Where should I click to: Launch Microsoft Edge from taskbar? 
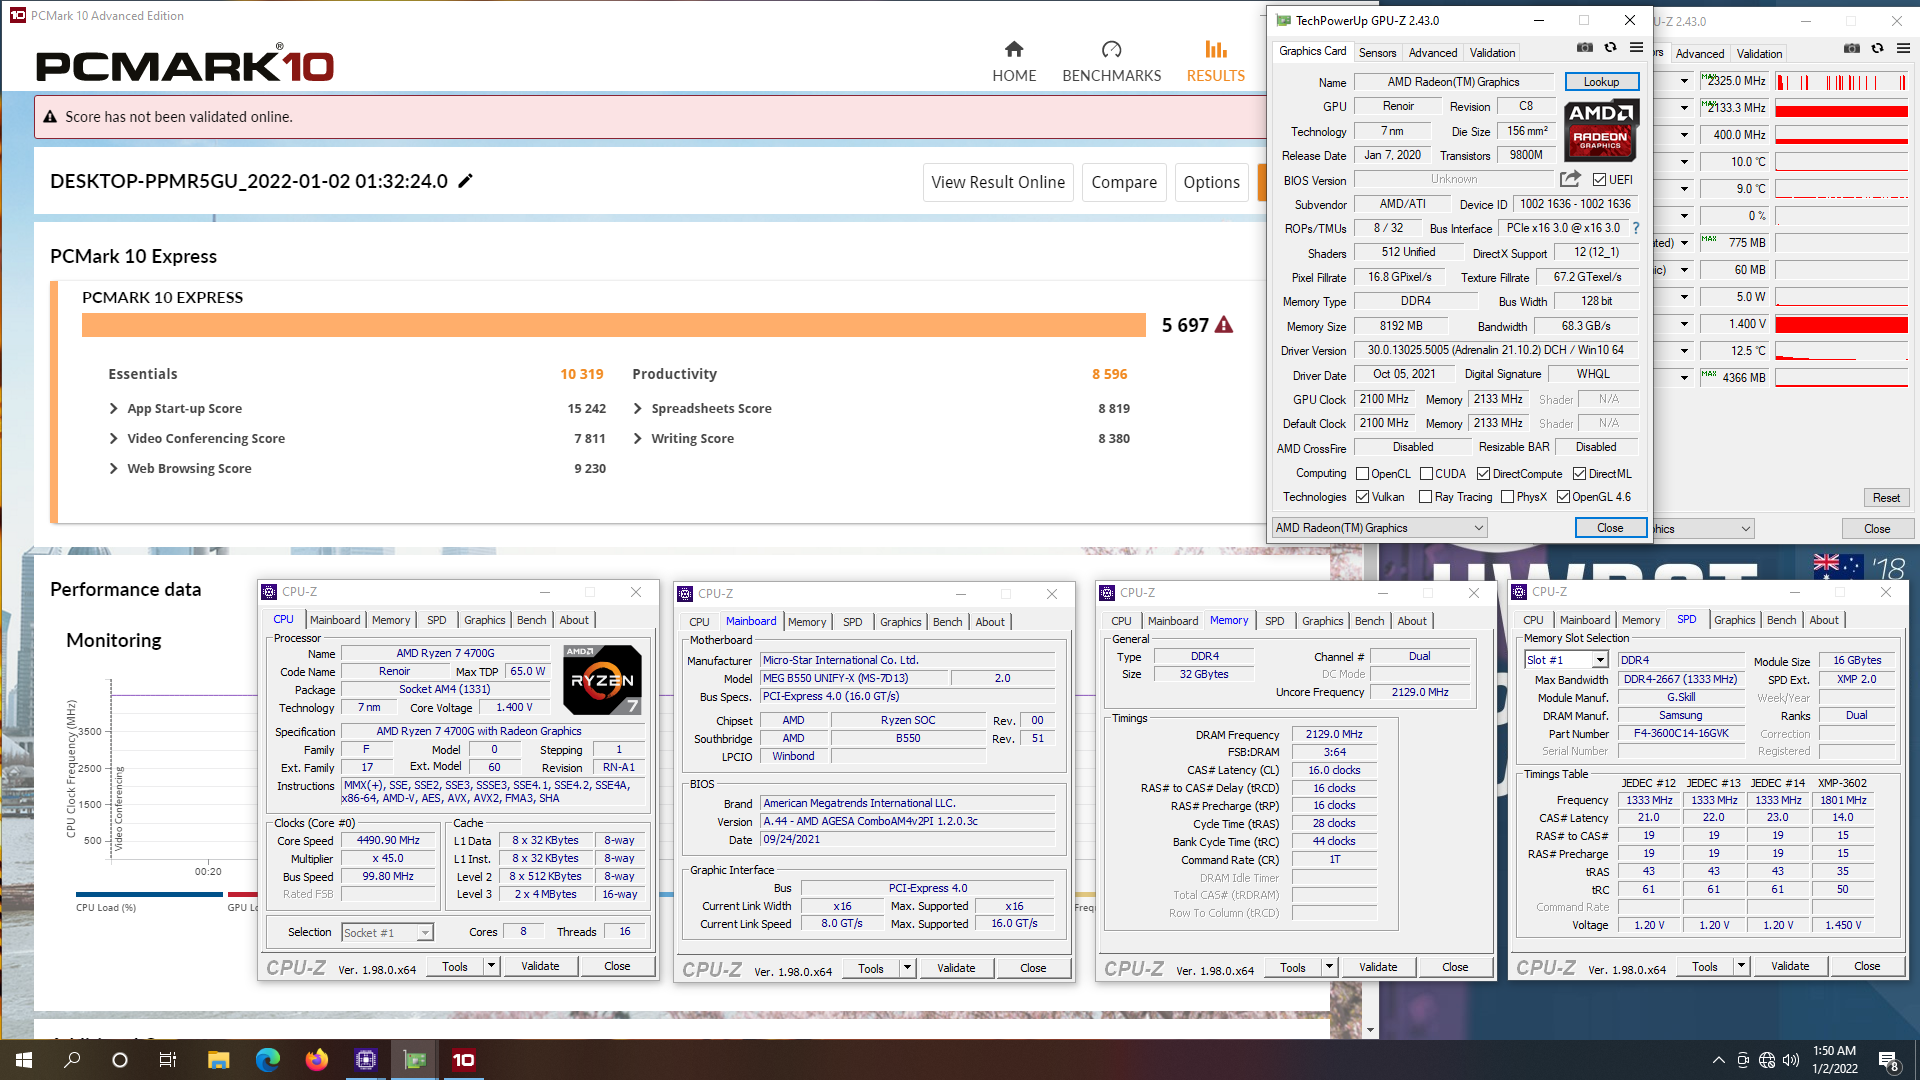(267, 1060)
